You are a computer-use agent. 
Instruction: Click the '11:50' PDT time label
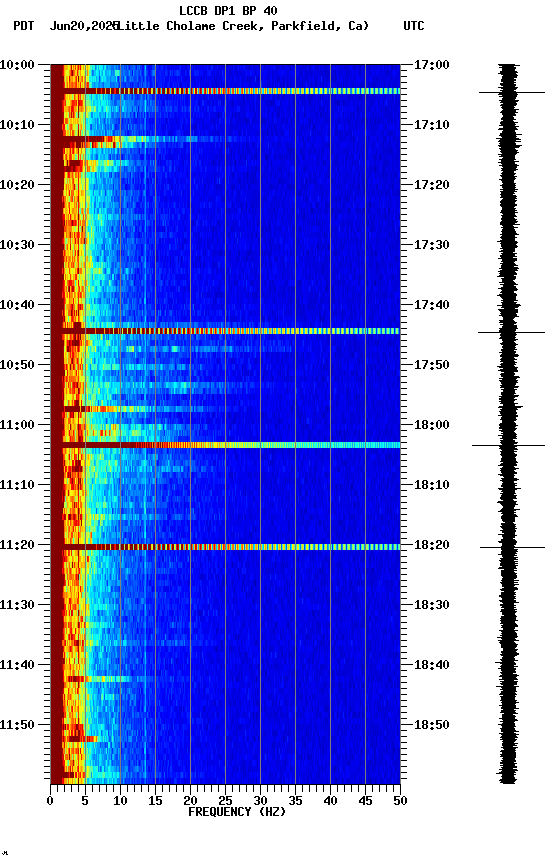(17, 725)
